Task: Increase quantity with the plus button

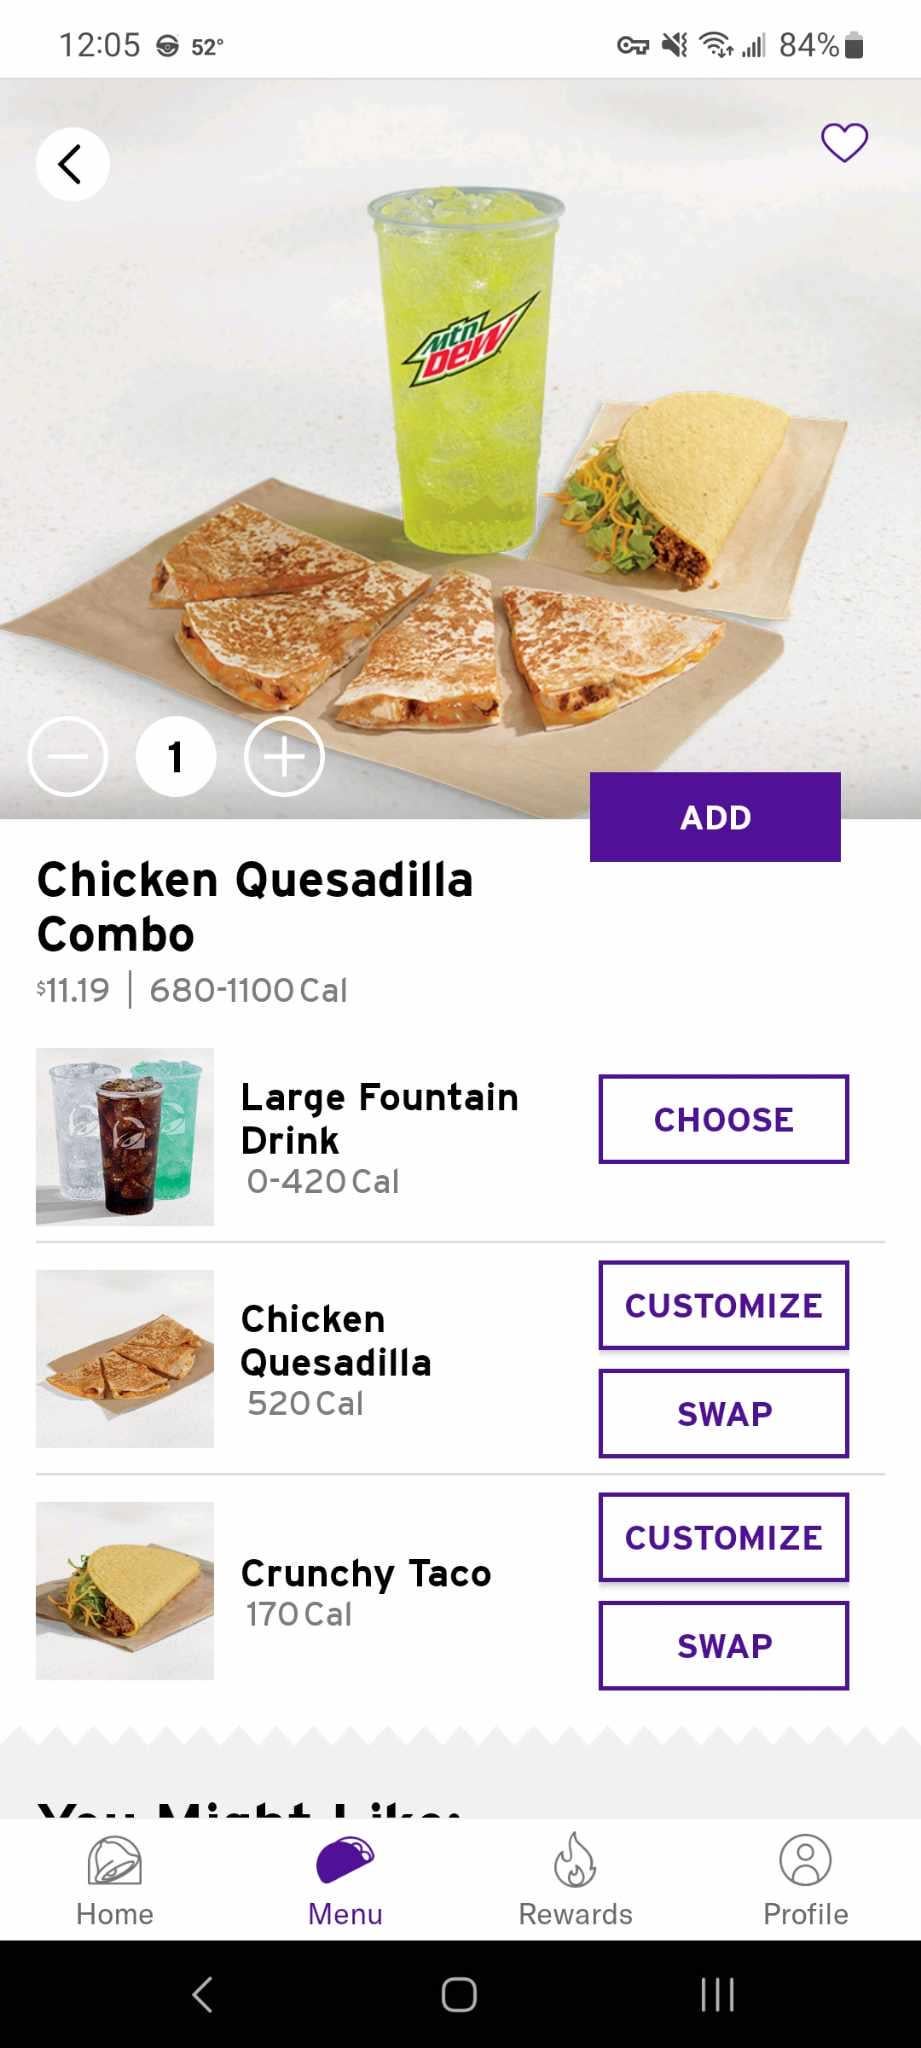Action: tap(284, 757)
